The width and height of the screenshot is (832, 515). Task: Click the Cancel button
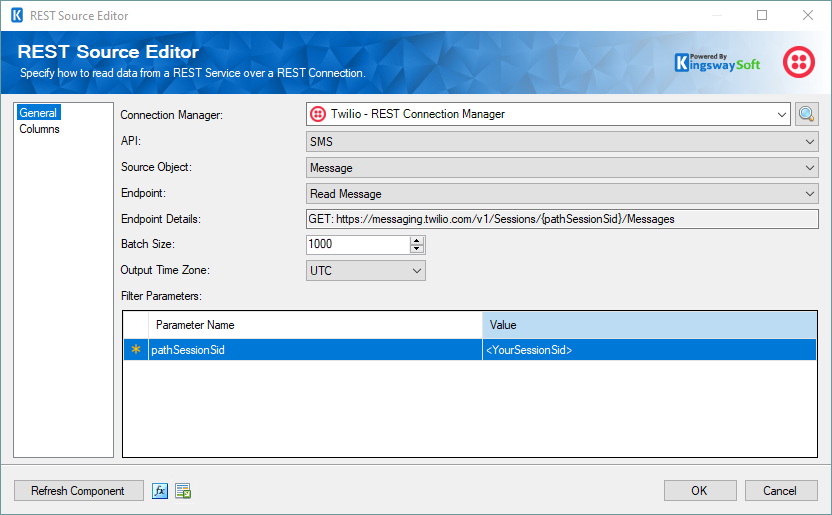781,491
